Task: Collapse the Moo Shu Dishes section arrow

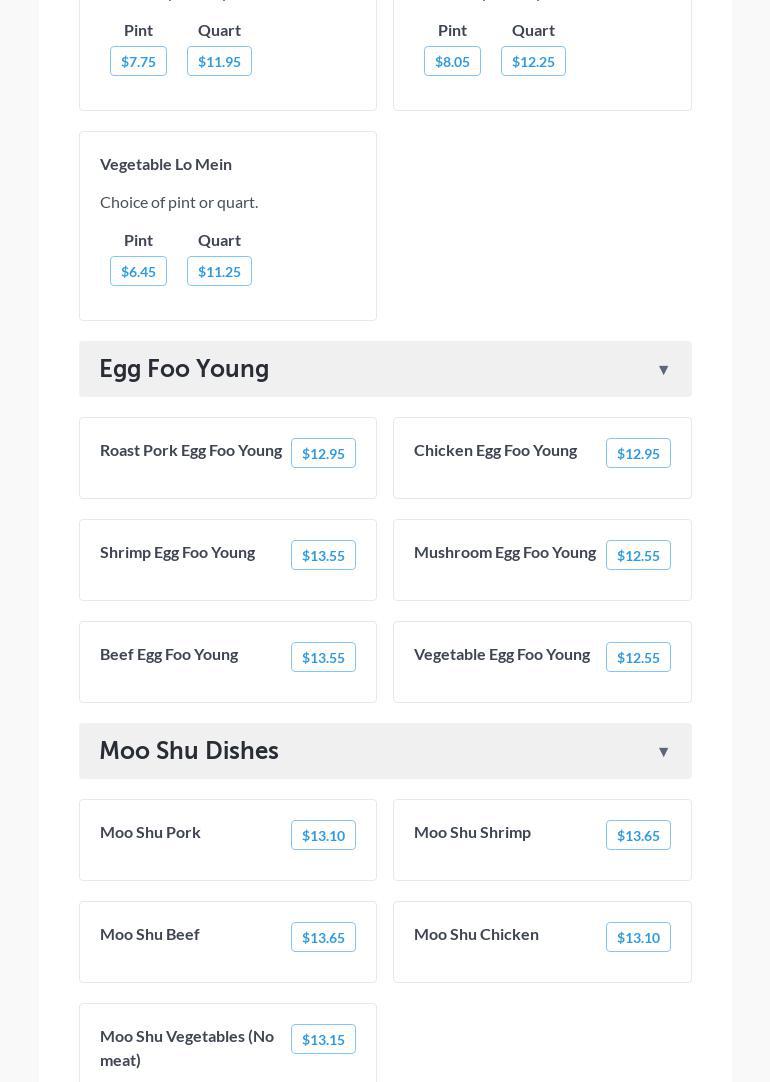Action: click(x=663, y=752)
